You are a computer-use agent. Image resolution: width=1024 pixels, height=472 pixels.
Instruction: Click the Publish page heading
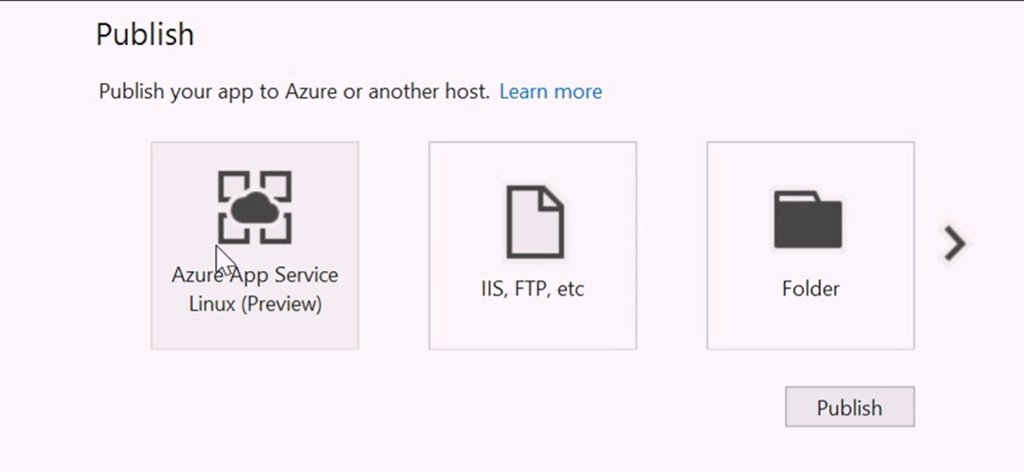[145, 35]
